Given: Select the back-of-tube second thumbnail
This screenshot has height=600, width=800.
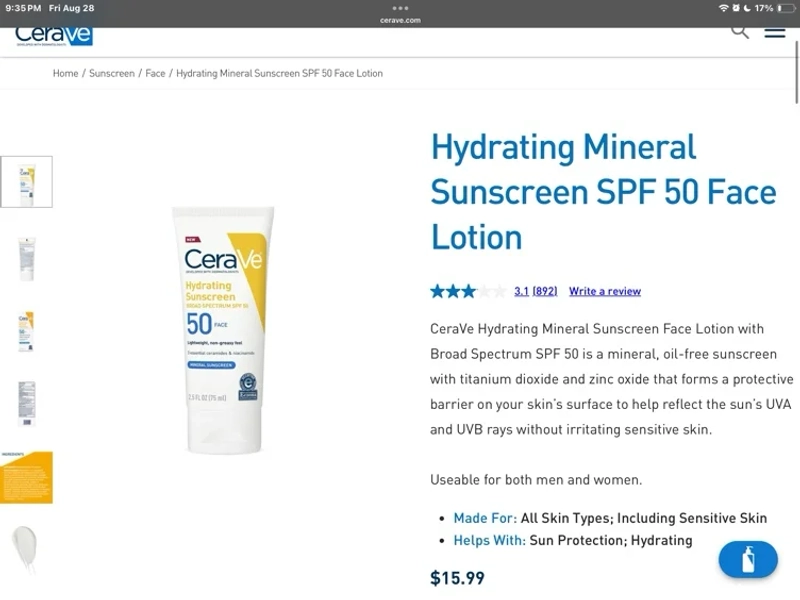Looking at the screenshot, I should coord(27,259).
